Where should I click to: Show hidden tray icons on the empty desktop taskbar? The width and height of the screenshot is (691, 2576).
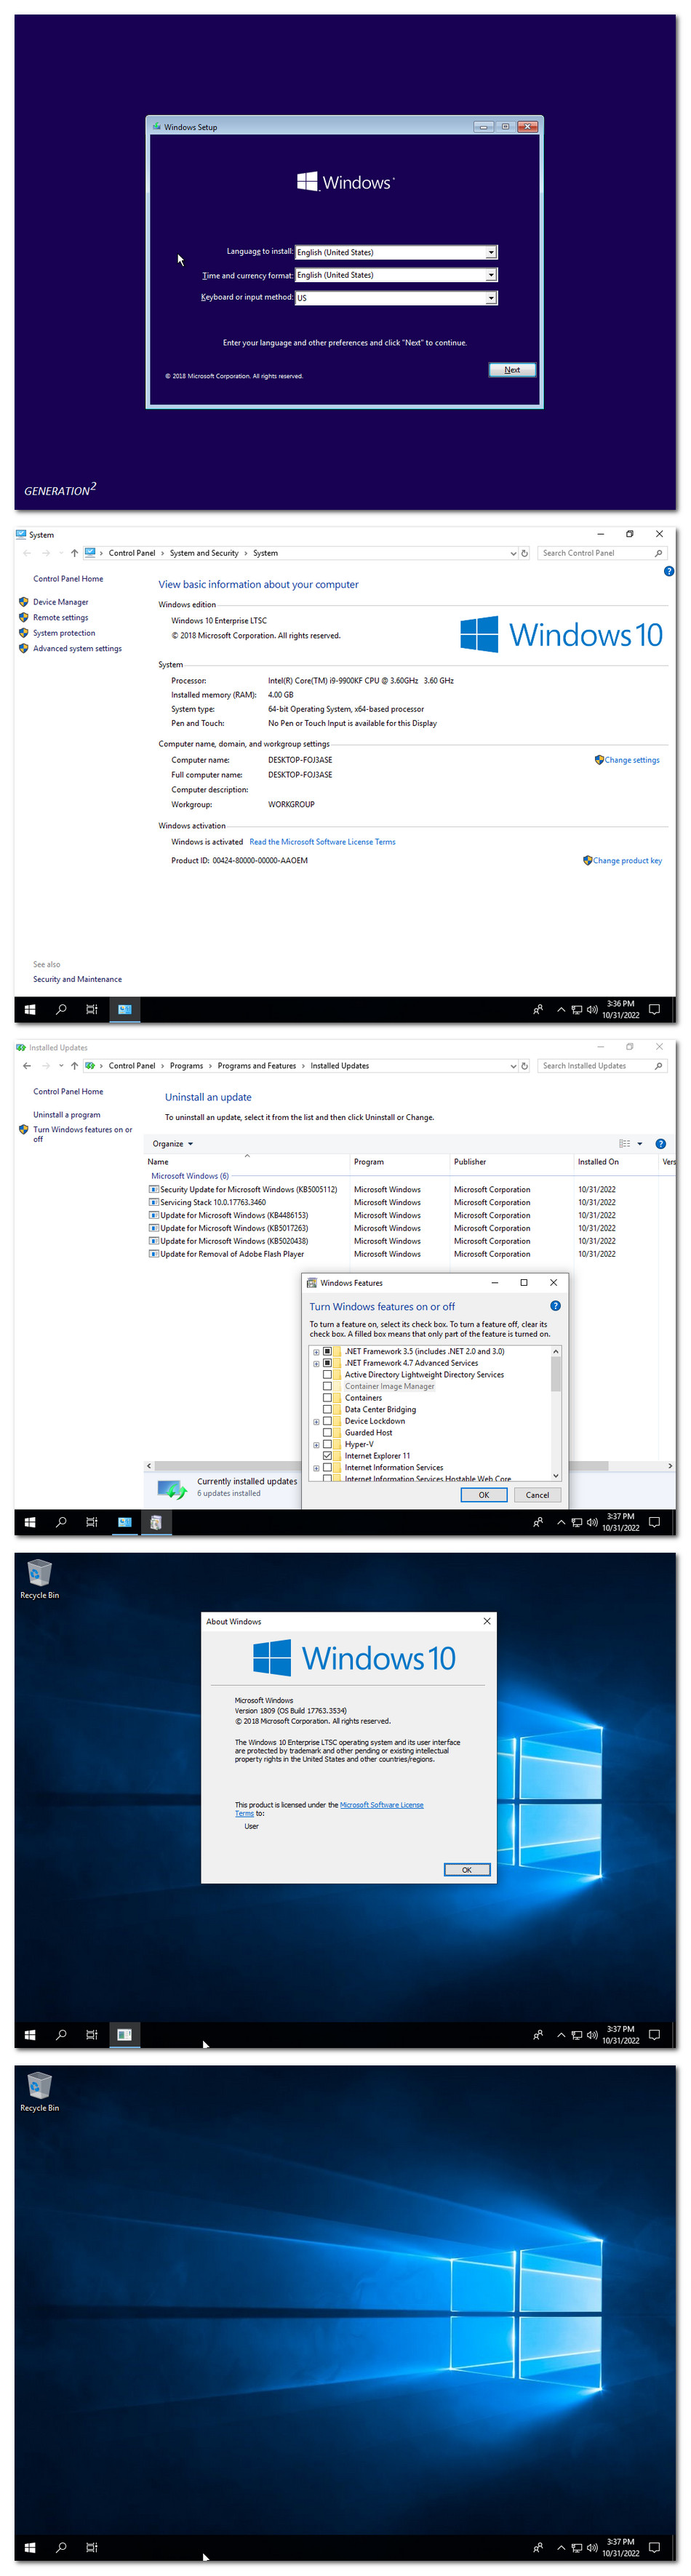point(561,2547)
